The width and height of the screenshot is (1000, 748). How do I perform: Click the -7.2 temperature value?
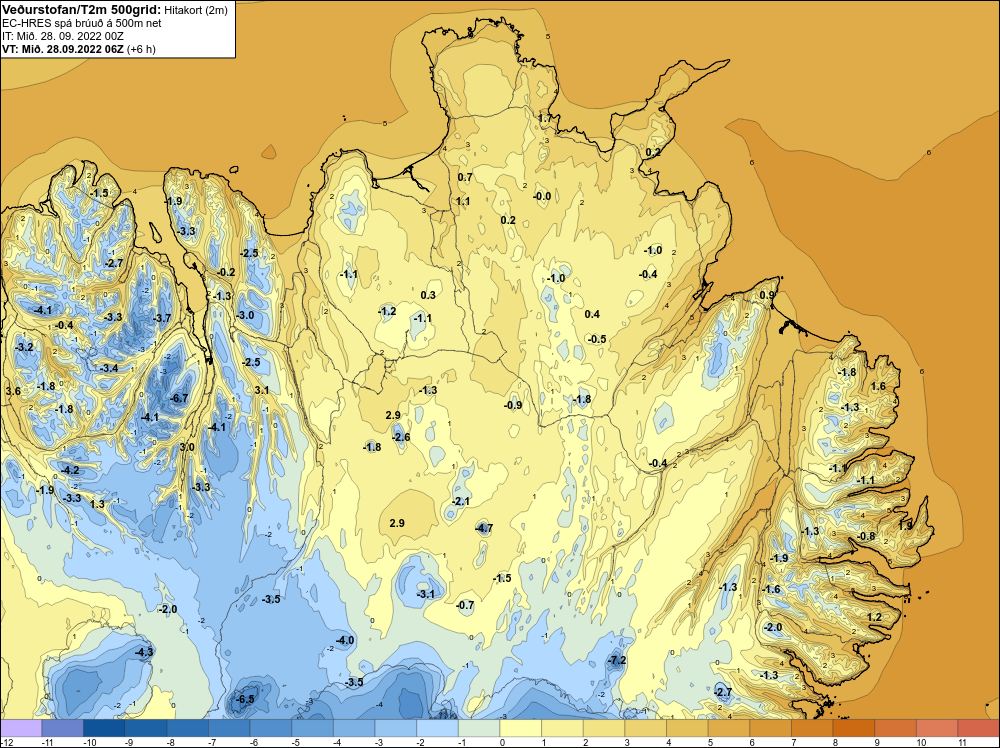(617, 660)
